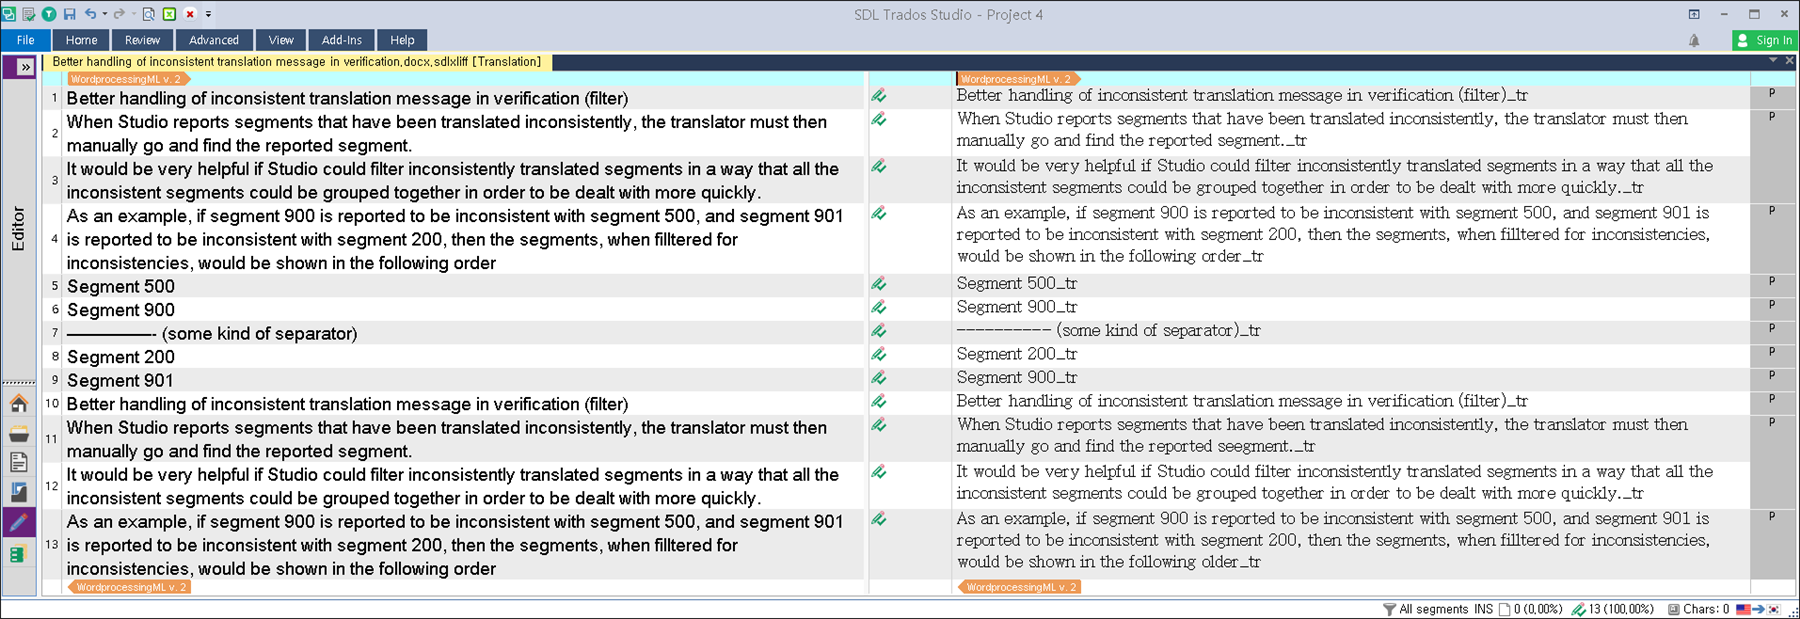Click "13 (100,00%)" translated count

pyautogui.click(x=1621, y=609)
